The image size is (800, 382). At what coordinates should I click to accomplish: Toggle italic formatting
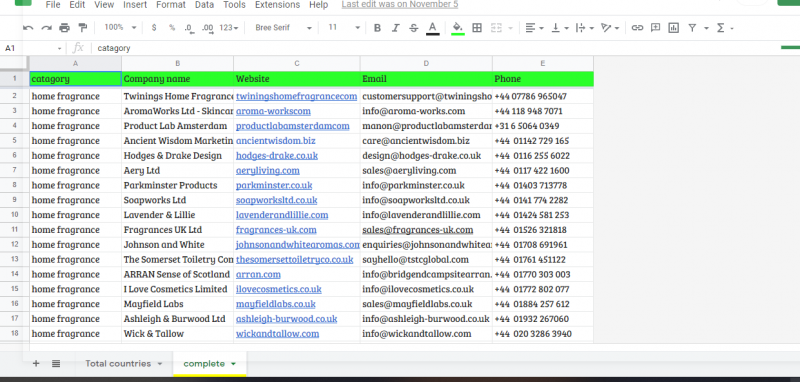click(x=395, y=28)
